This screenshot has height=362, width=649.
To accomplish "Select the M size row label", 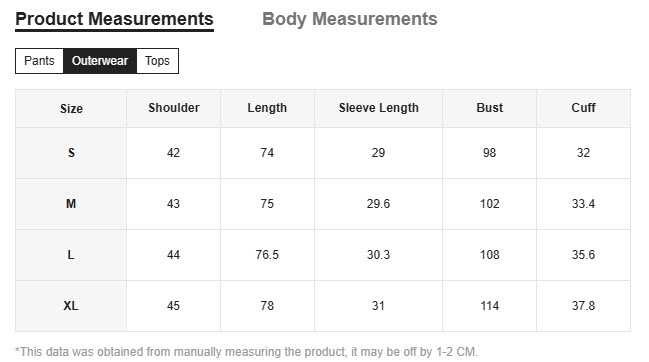I will tap(71, 204).
